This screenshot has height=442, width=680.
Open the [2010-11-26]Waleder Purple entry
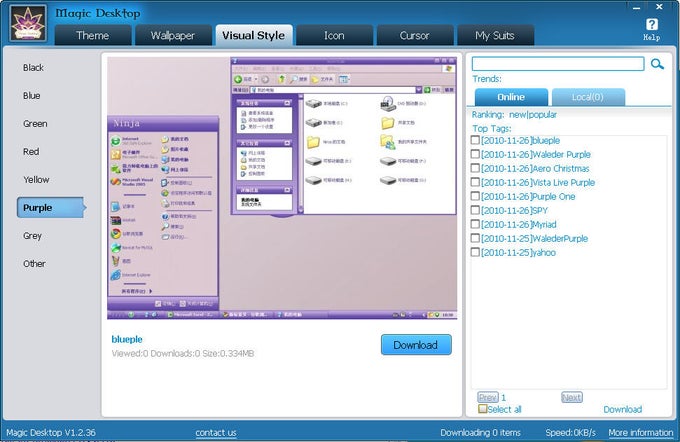[x=536, y=154]
